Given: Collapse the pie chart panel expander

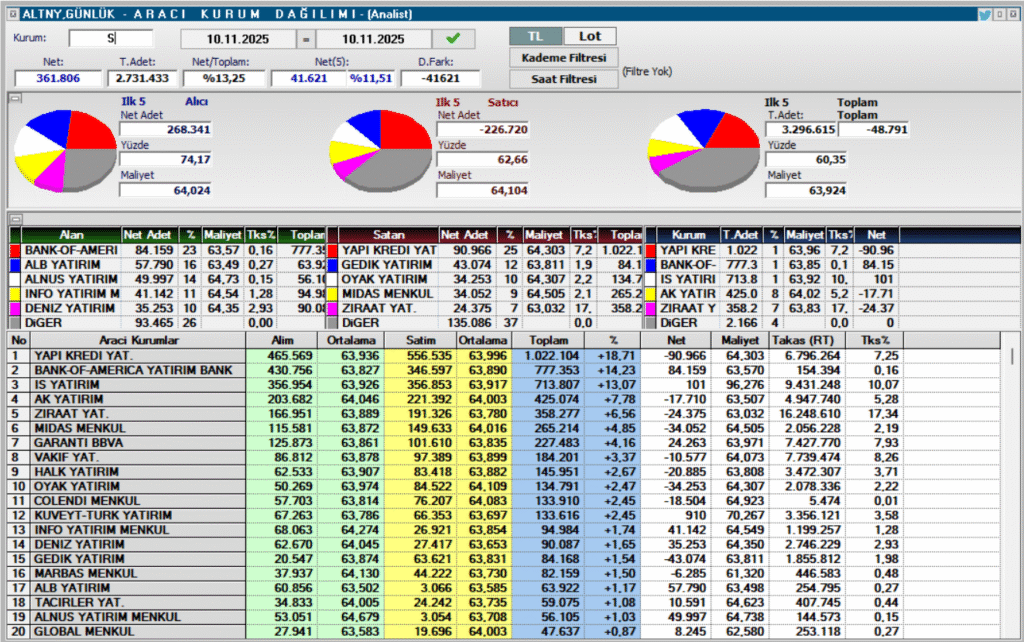Looking at the screenshot, I should pos(16,99).
